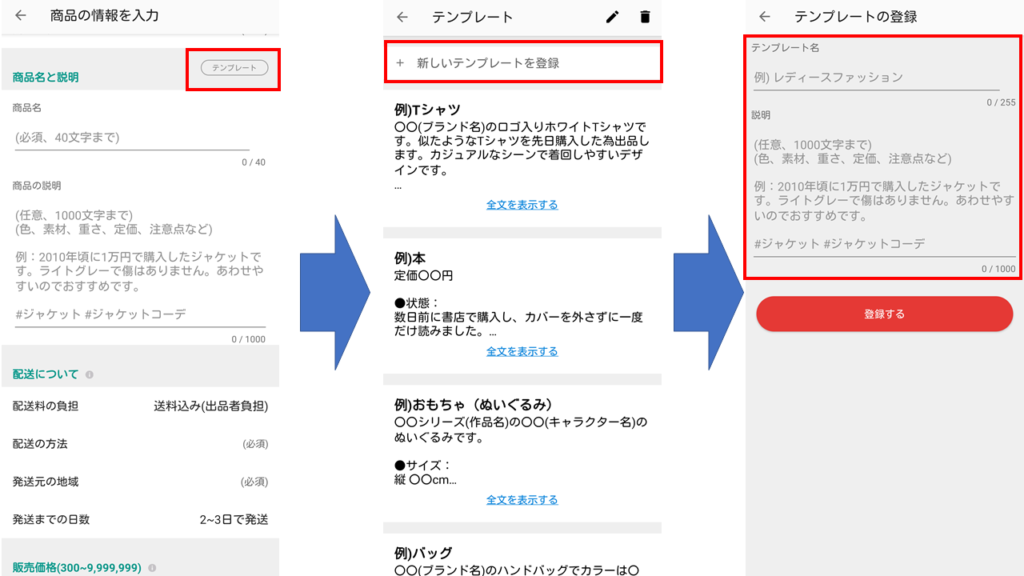Image resolution: width=1024 pixels, height=576 pixels.
Task: Click the 定価〇〇円 line in 例)本
Action: click(x=423, y=276)
